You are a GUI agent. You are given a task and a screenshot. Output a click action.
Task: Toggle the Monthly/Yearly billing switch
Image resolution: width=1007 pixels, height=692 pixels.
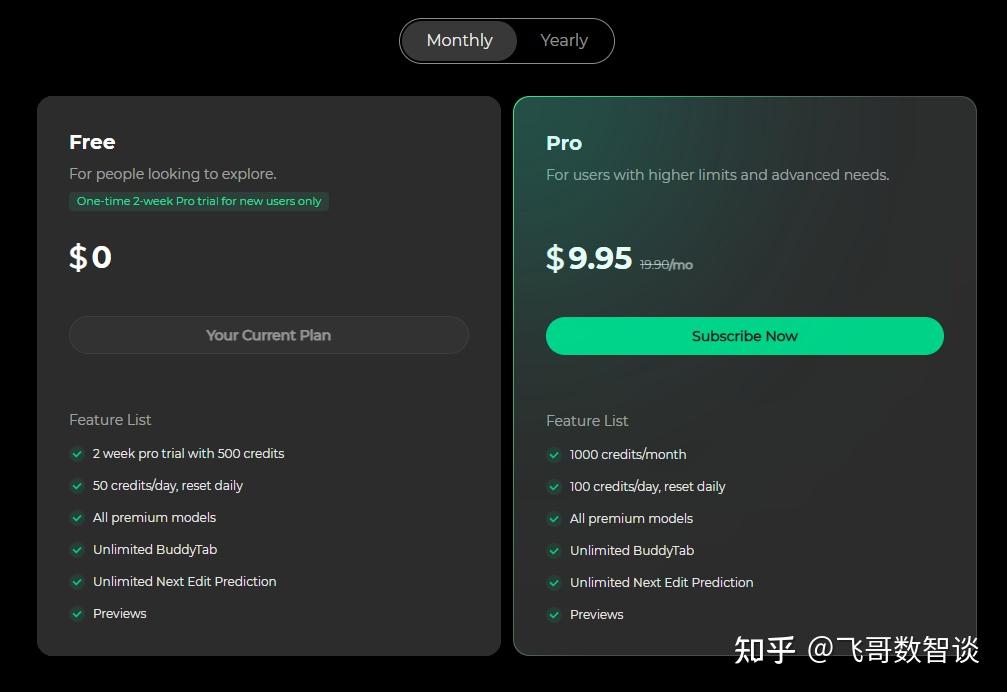pyautogui.click(x=507, y=40)
